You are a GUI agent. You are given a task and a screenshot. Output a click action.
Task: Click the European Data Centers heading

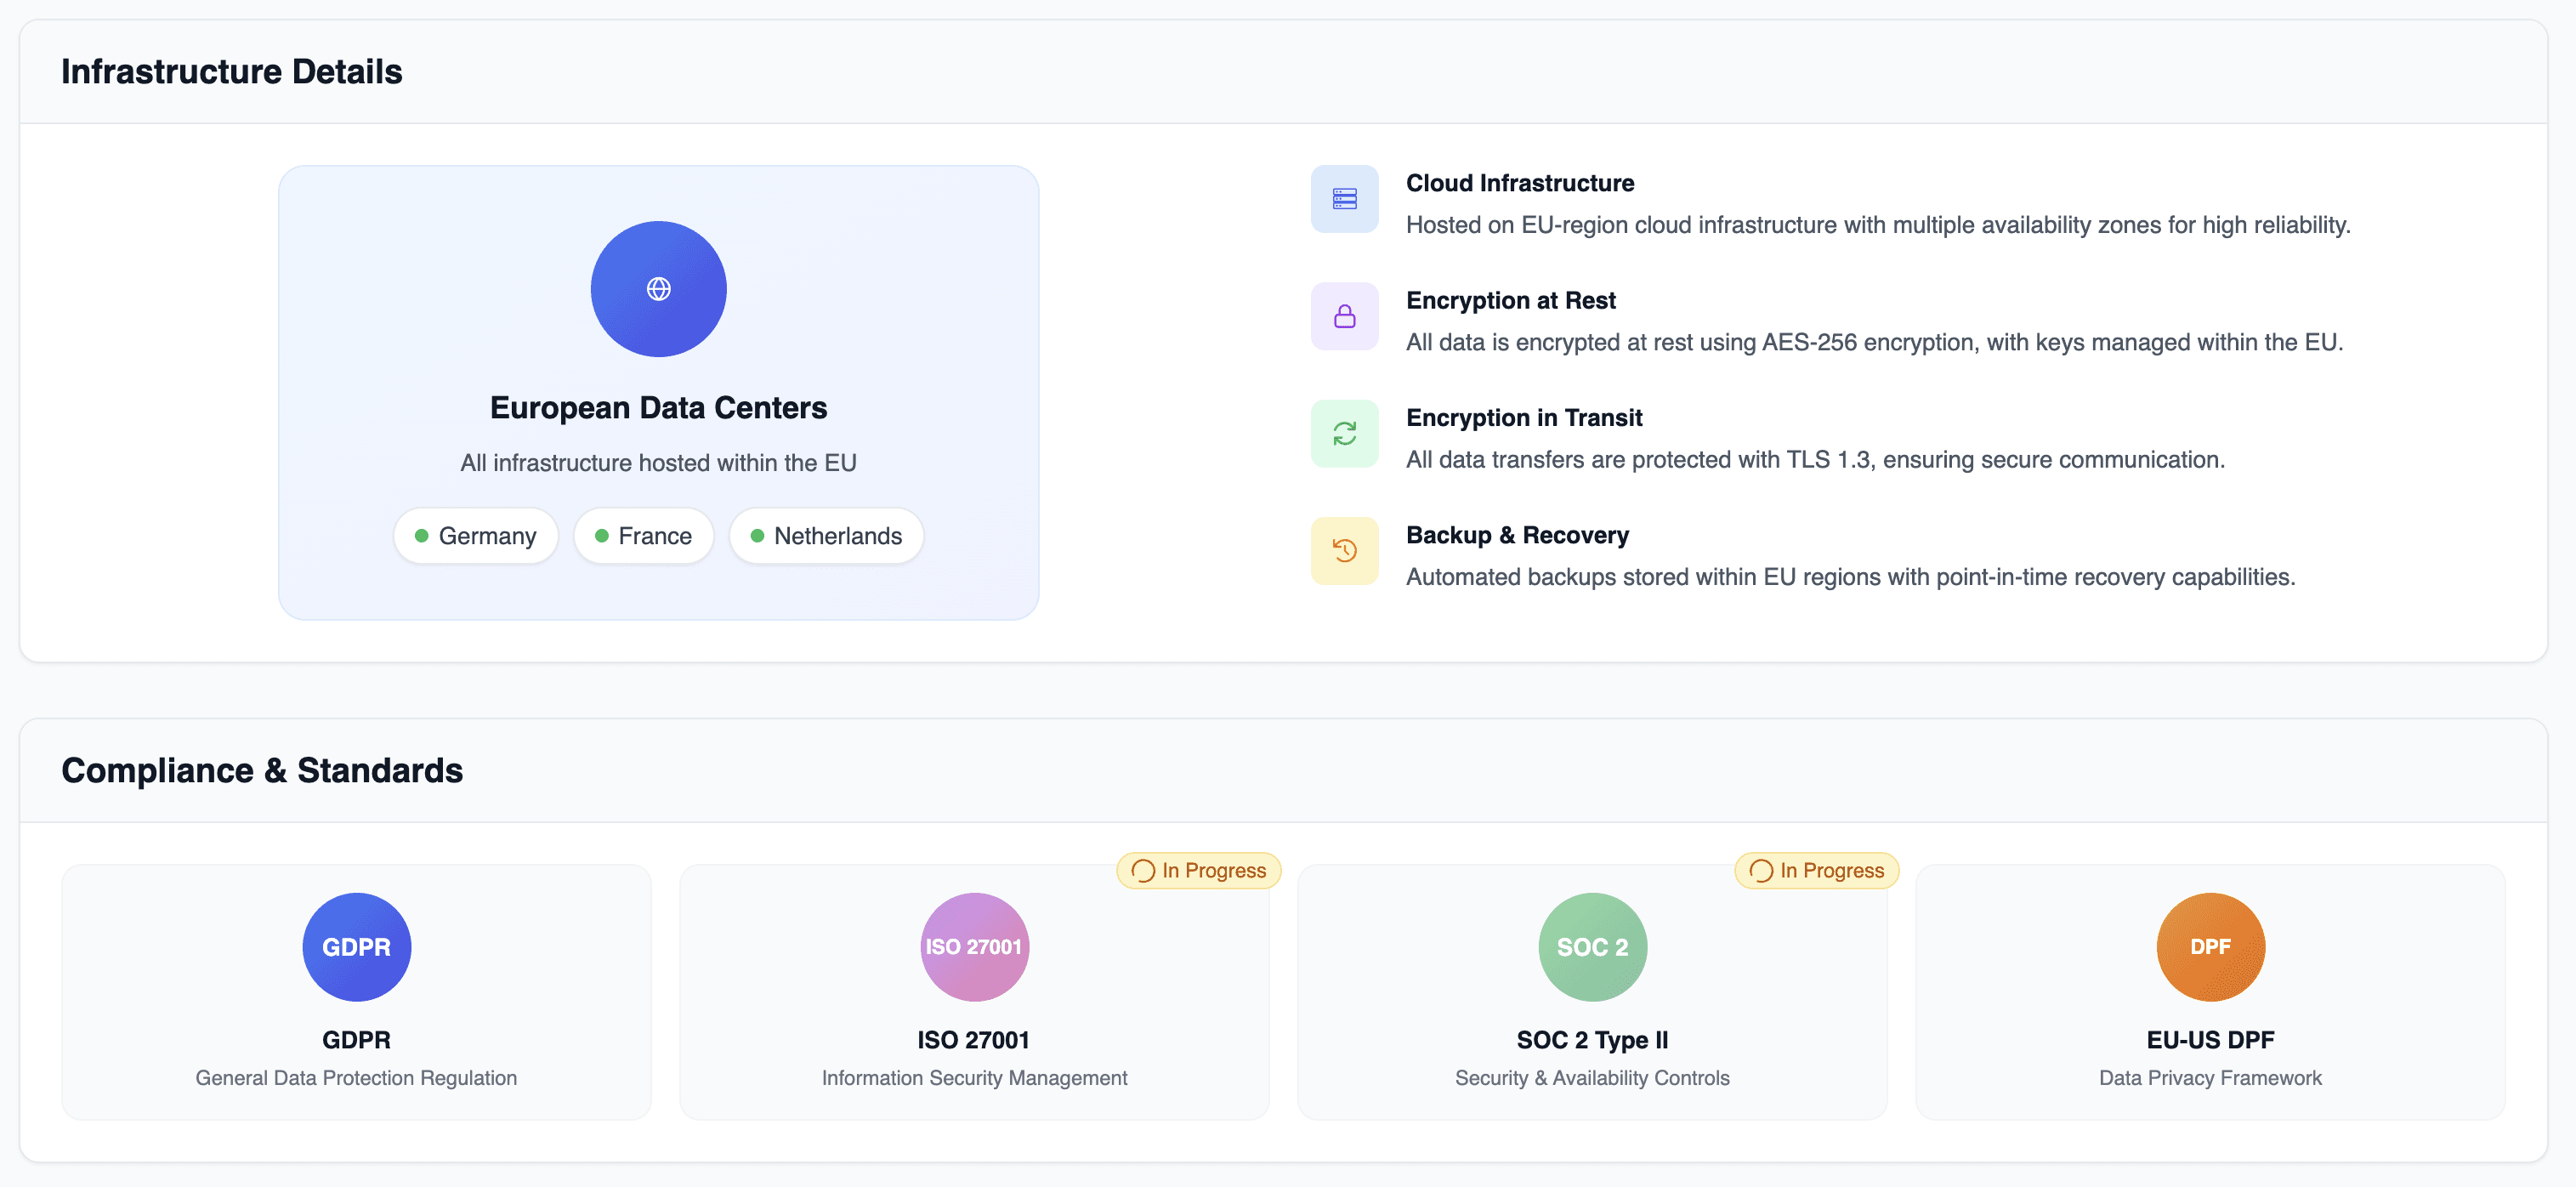pos(658,408)
